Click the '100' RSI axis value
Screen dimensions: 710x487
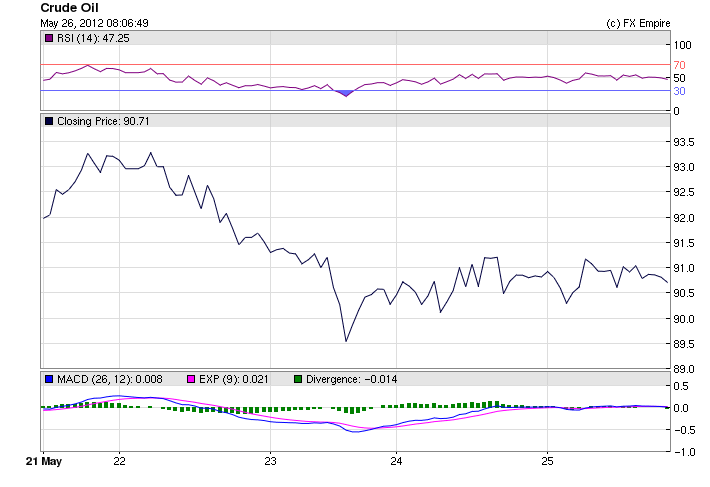pyautogui.click(x=682, y=45)
